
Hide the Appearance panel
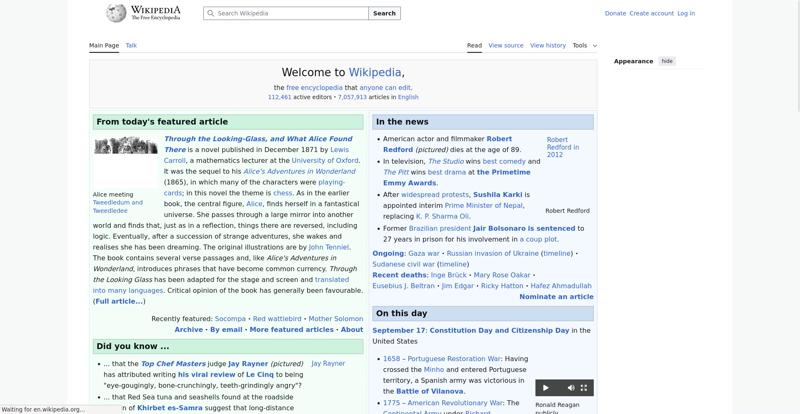[x=667, y=61]
